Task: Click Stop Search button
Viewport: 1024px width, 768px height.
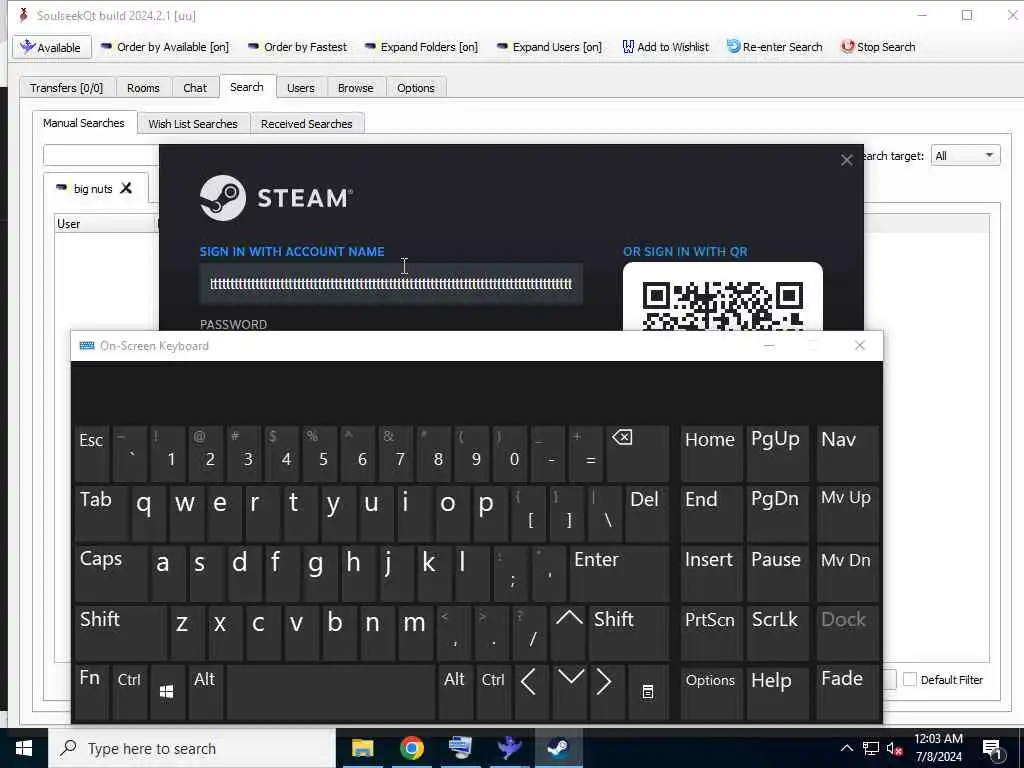Action: [x=878, y=47]
